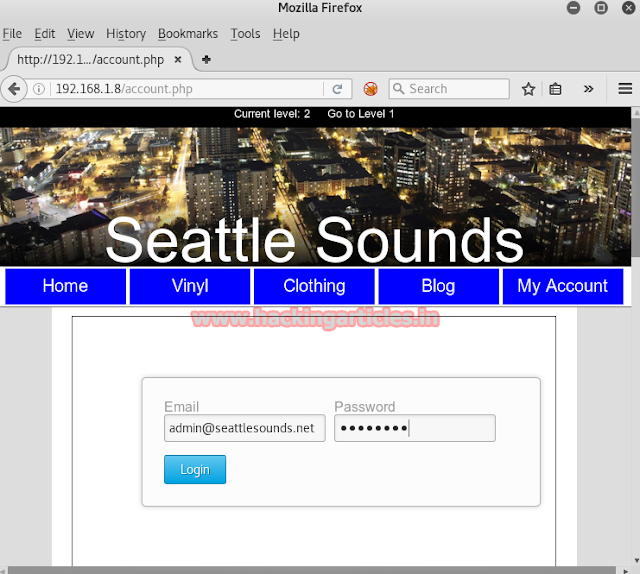Click the address bar URL field

click(188, 89)
